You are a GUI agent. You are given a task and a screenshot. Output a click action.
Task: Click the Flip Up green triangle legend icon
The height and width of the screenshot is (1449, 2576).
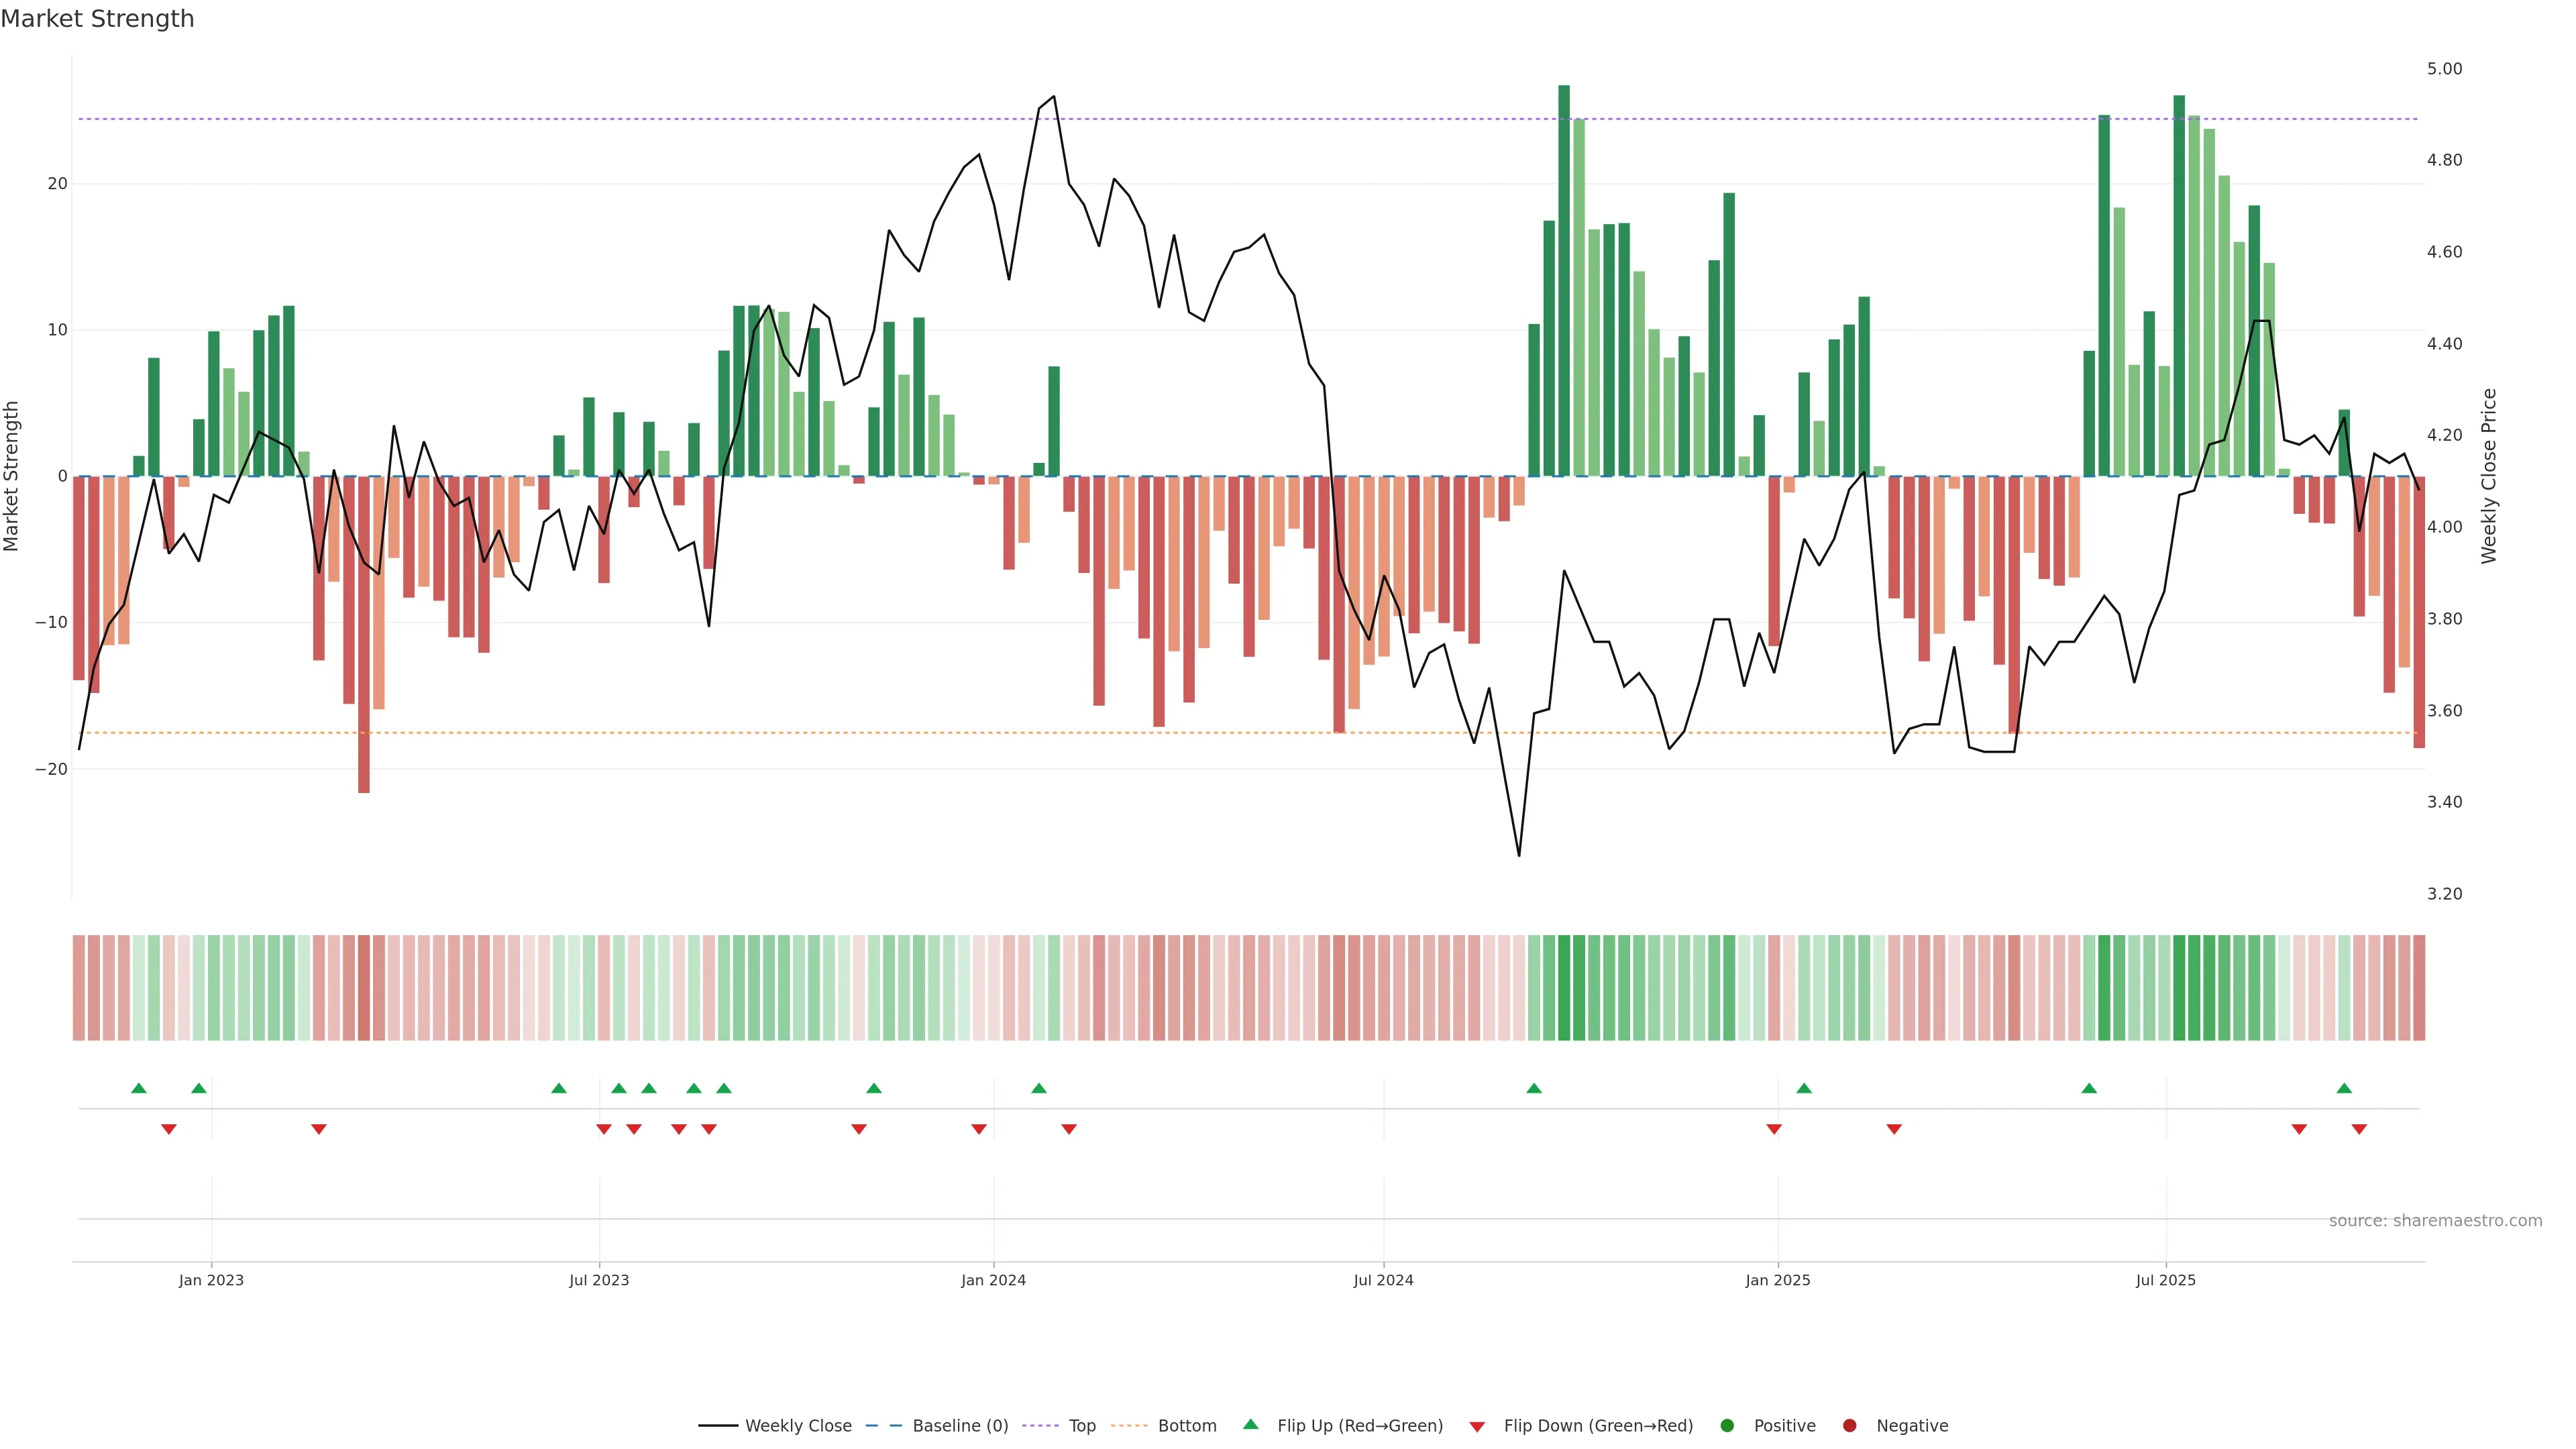click(x=1250, y=1424)
